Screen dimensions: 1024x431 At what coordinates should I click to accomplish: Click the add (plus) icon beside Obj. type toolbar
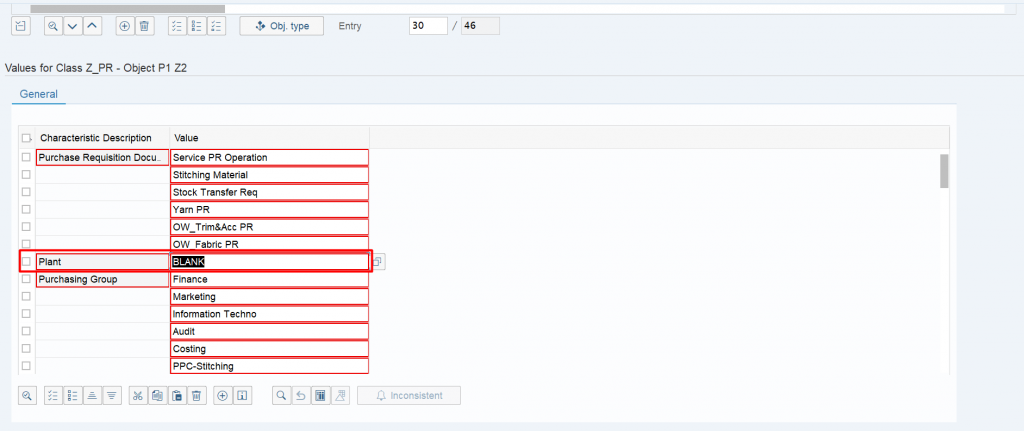(x=125, y=26)
